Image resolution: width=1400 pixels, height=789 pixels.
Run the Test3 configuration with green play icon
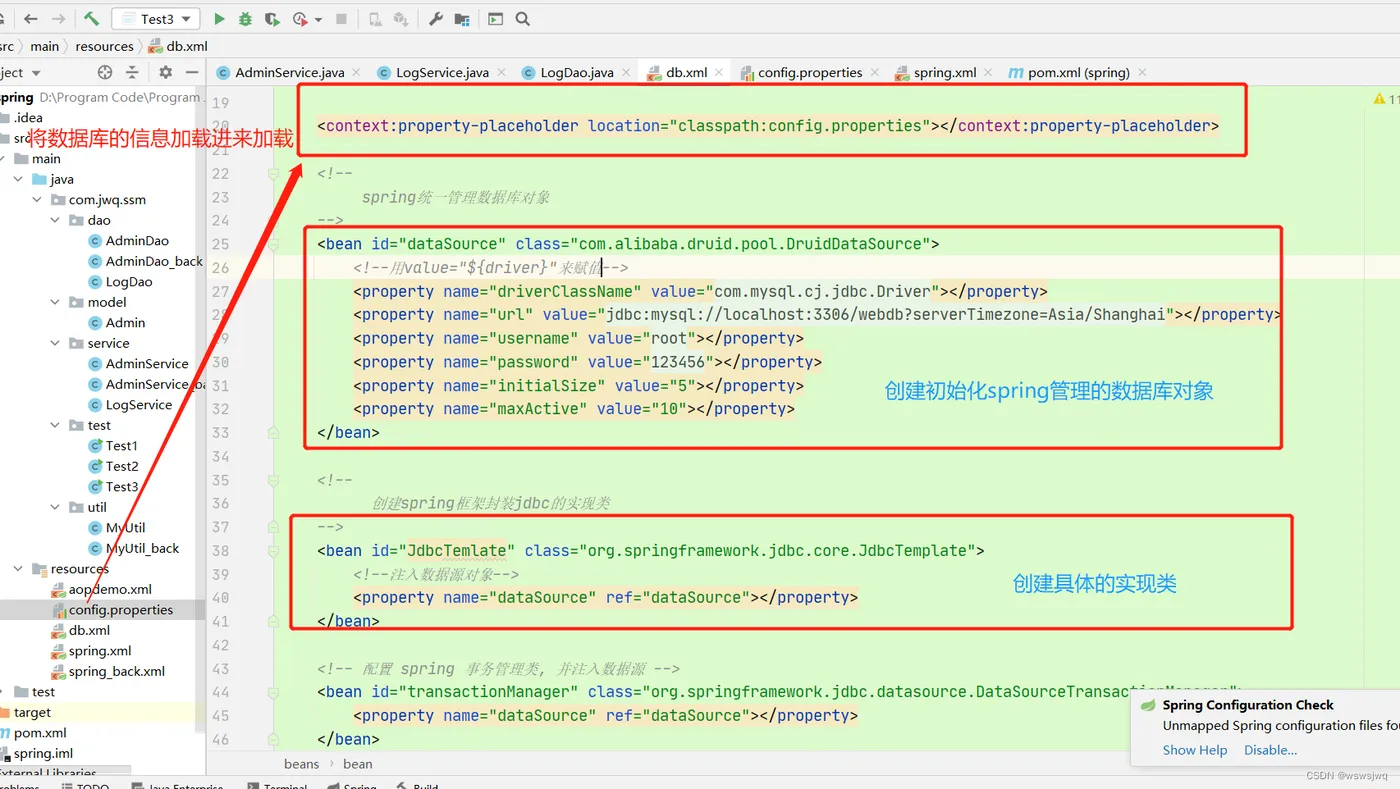(219, 19)
